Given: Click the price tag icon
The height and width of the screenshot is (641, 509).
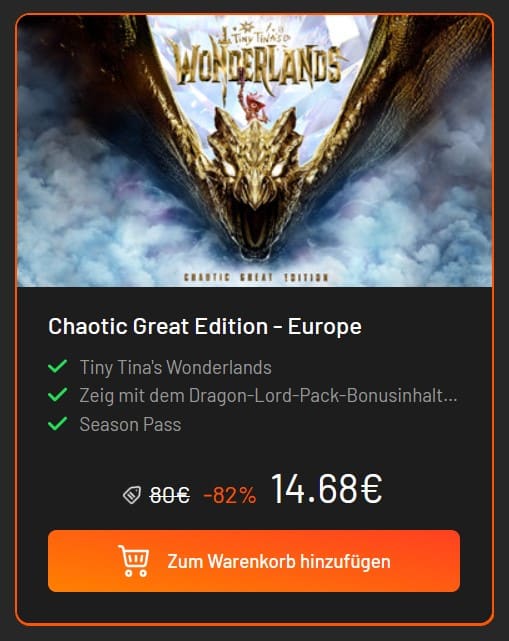Looking at the screenshot, I should click(x=132, y=495).
